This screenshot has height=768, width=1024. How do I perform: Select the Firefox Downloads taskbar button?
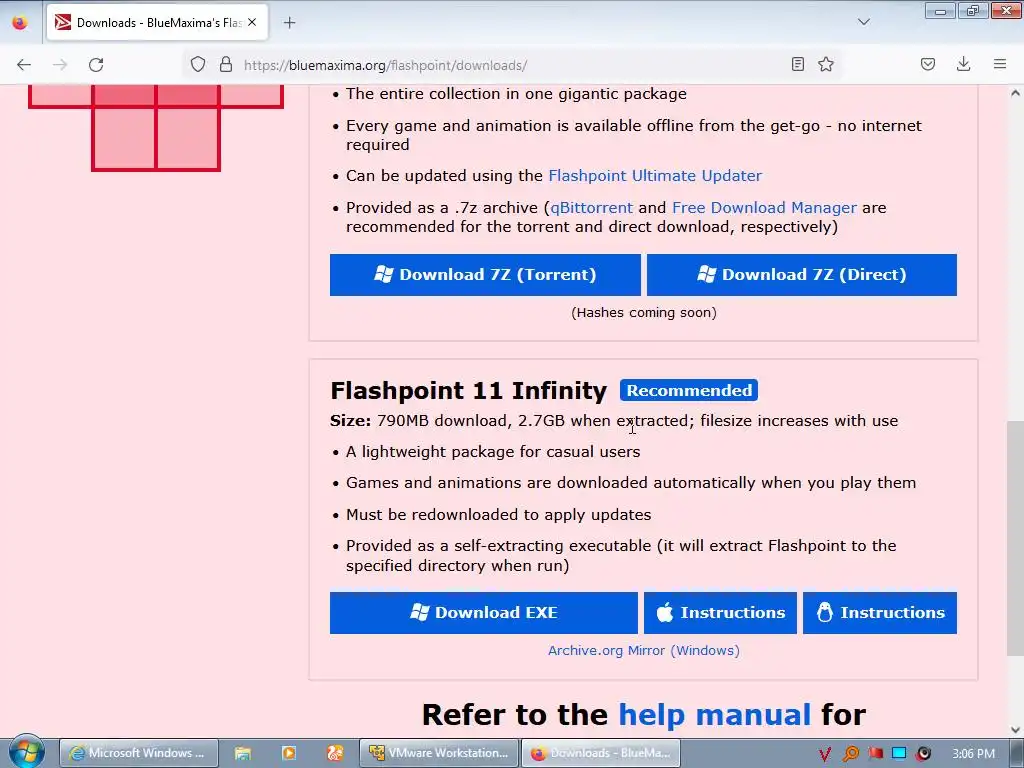point(600,753)
